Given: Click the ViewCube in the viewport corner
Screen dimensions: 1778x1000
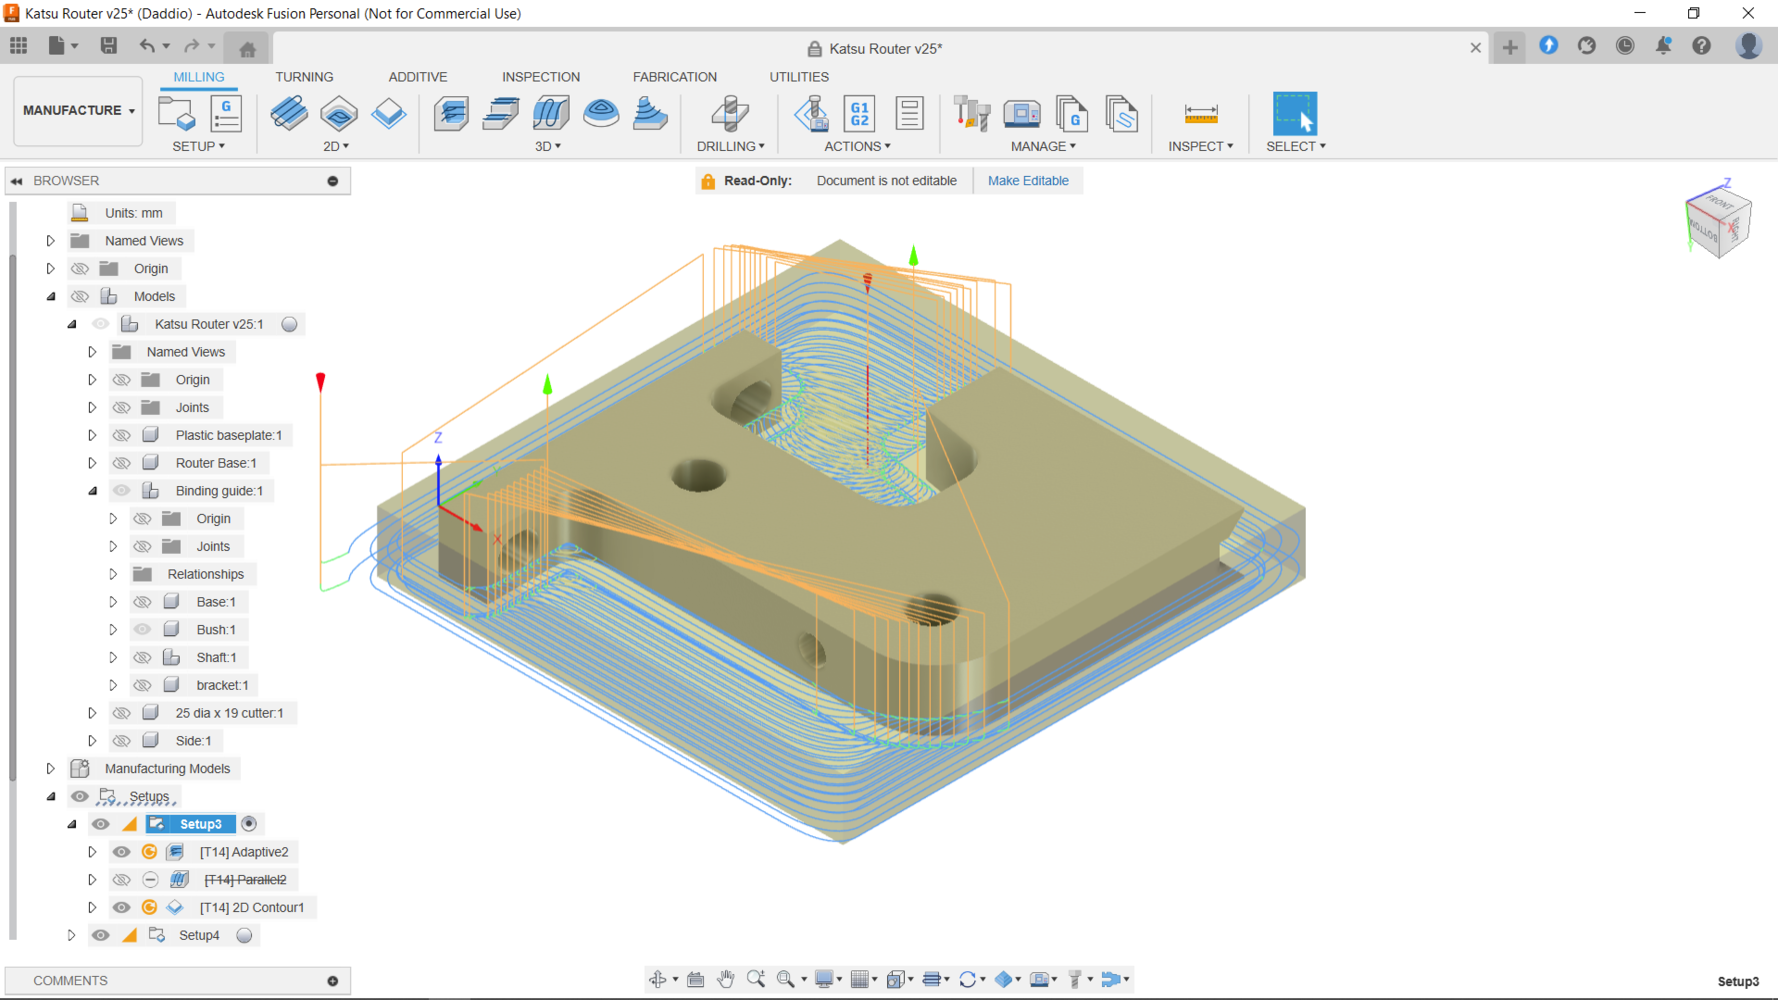Looking at the screenshot, I should [x=1717, y=224].
